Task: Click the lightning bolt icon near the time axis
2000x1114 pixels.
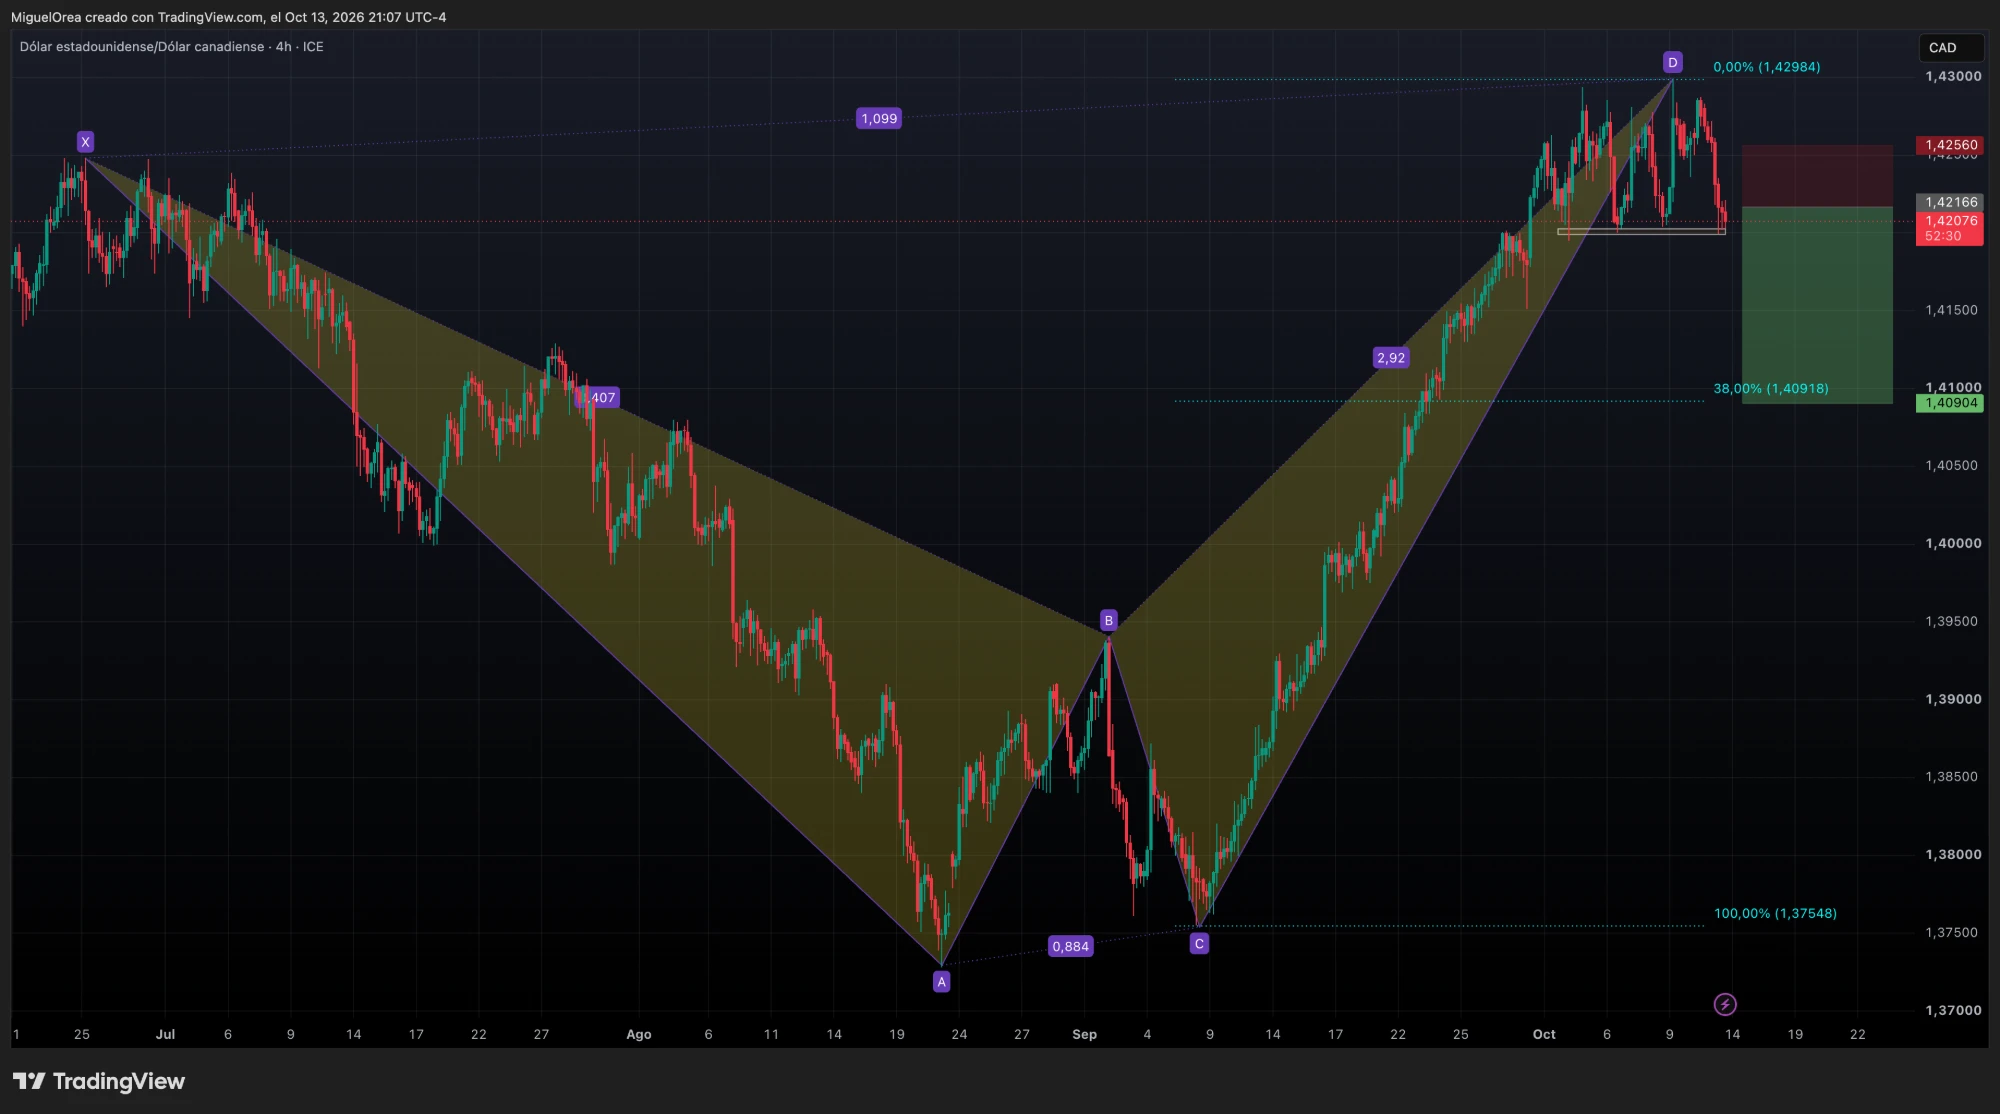Action: [1725, 1004]
